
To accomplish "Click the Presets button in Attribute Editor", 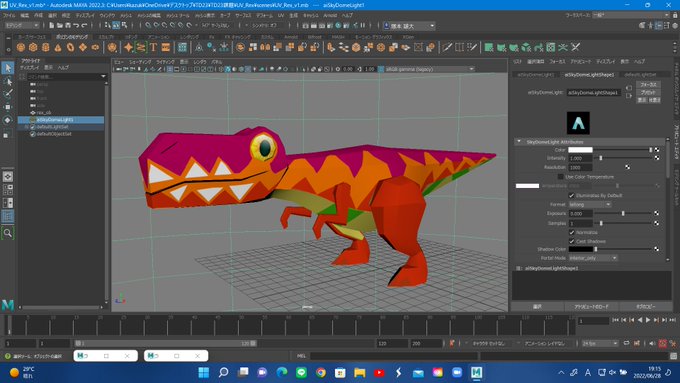I will pos(648,92).
